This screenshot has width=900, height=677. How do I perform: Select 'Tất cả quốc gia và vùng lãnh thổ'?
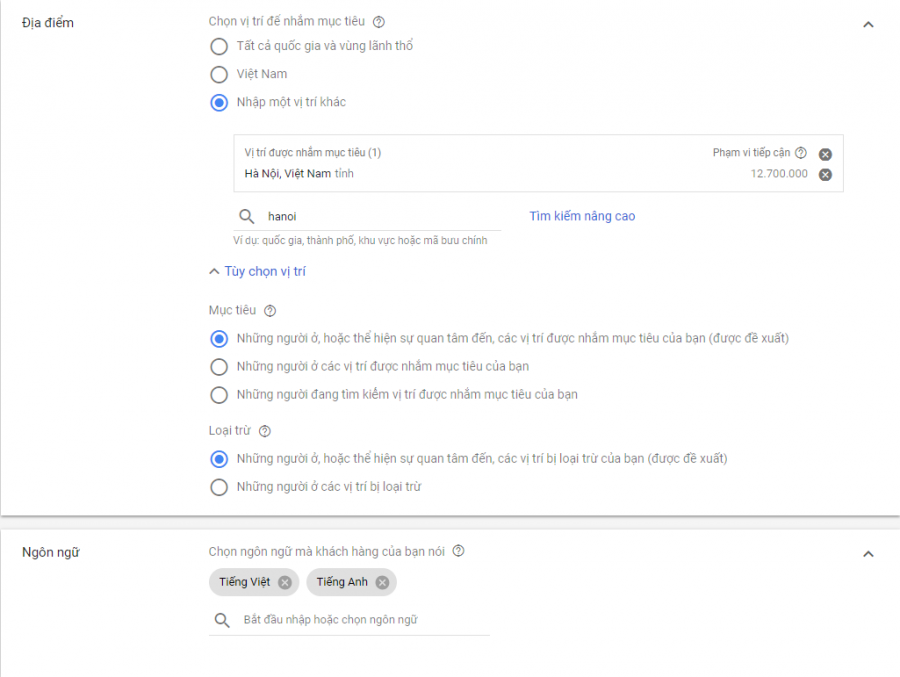219,46
